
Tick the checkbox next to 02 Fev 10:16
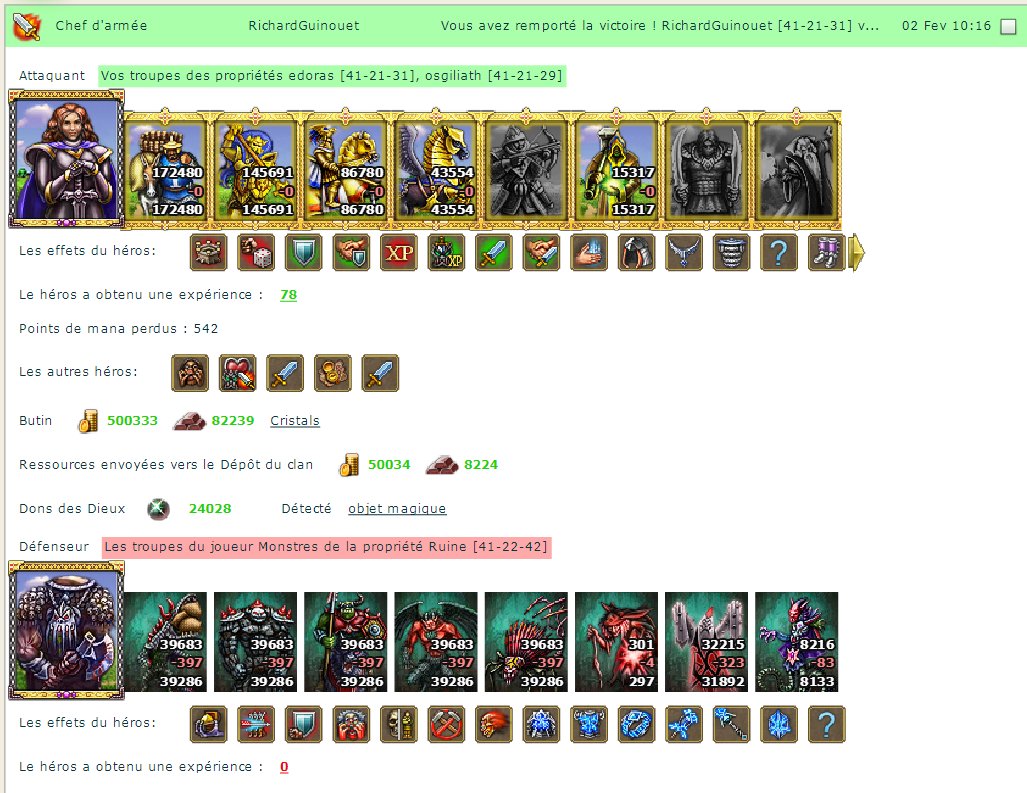tap(1009, 26)
